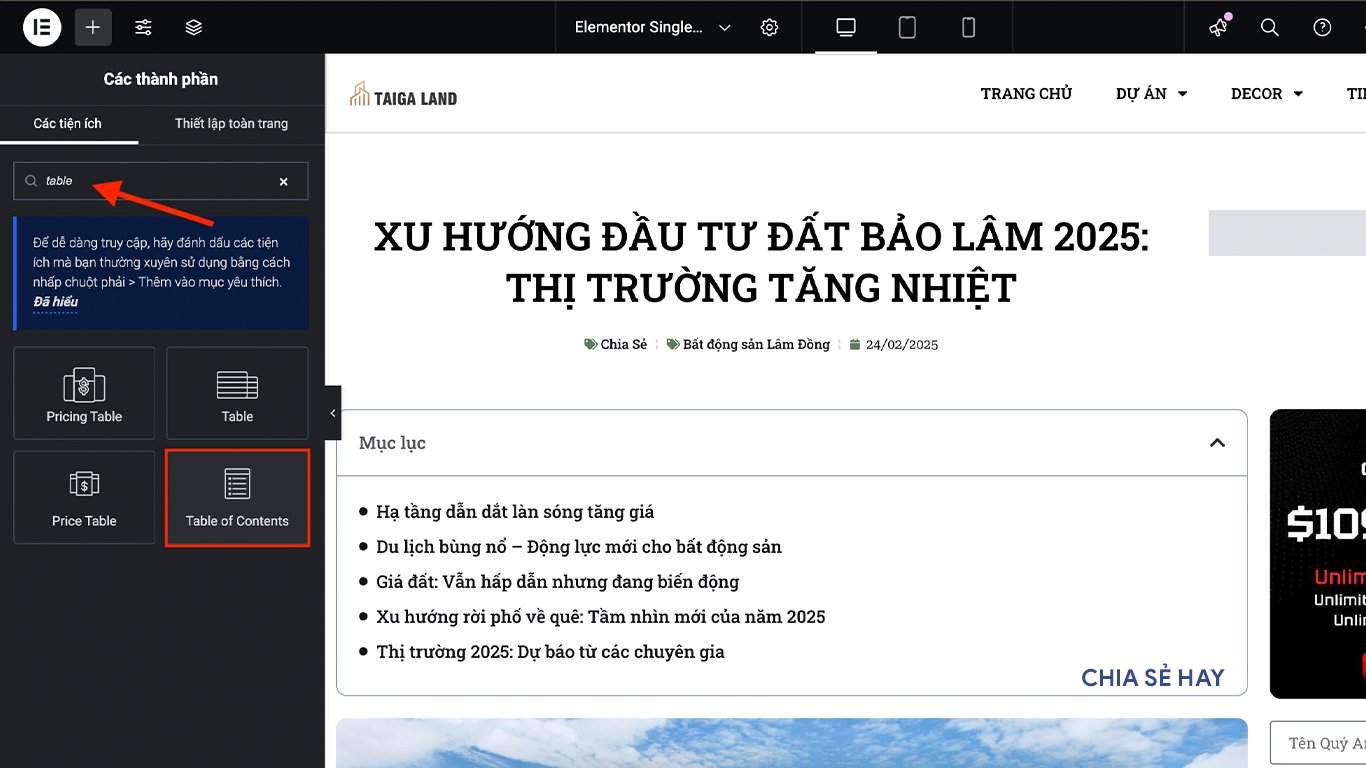Viewport: 1366px width, 768px height.
Task: Clear the table search with the X icon
Action: click(x=283, y=181)
